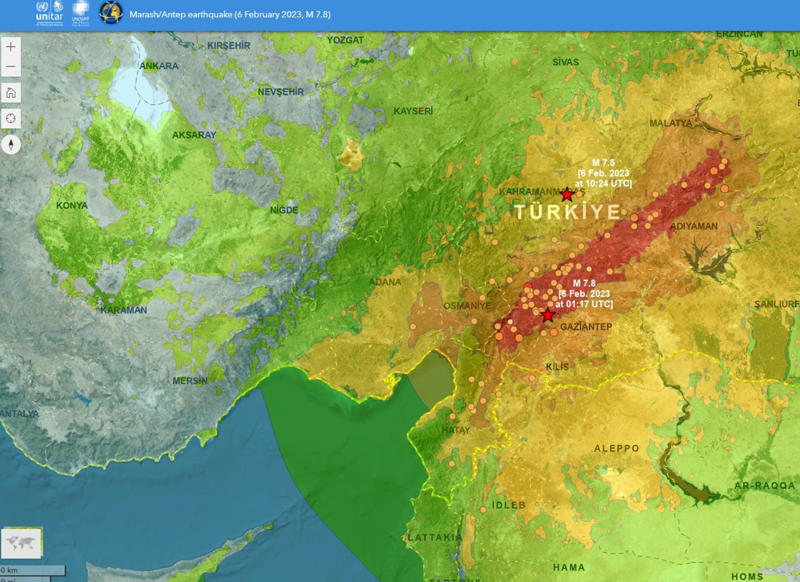Image resolution: width=800 pixels, height=582 pixels.
Task: Click the KAHRAMANMARAS city label
Action: click(x=529, y=190)
